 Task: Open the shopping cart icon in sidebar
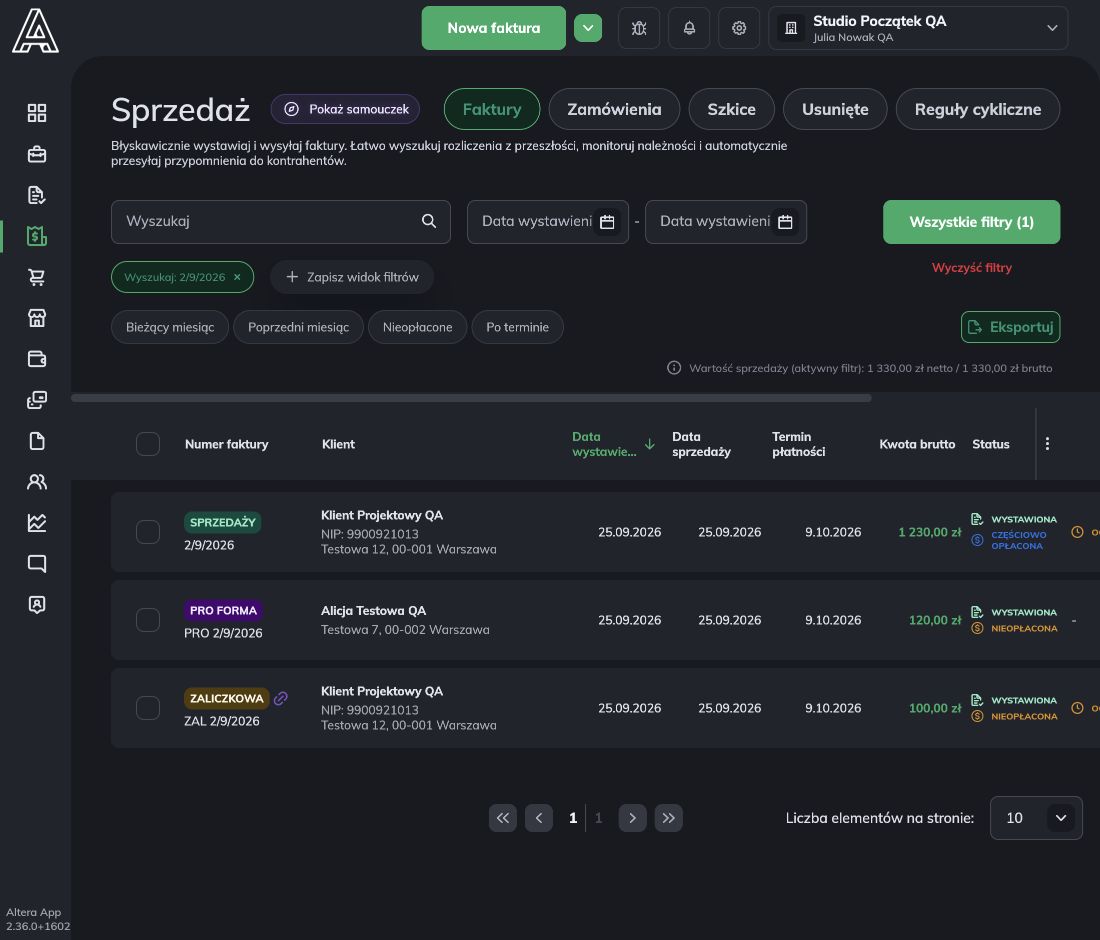(x=36, y=277)
